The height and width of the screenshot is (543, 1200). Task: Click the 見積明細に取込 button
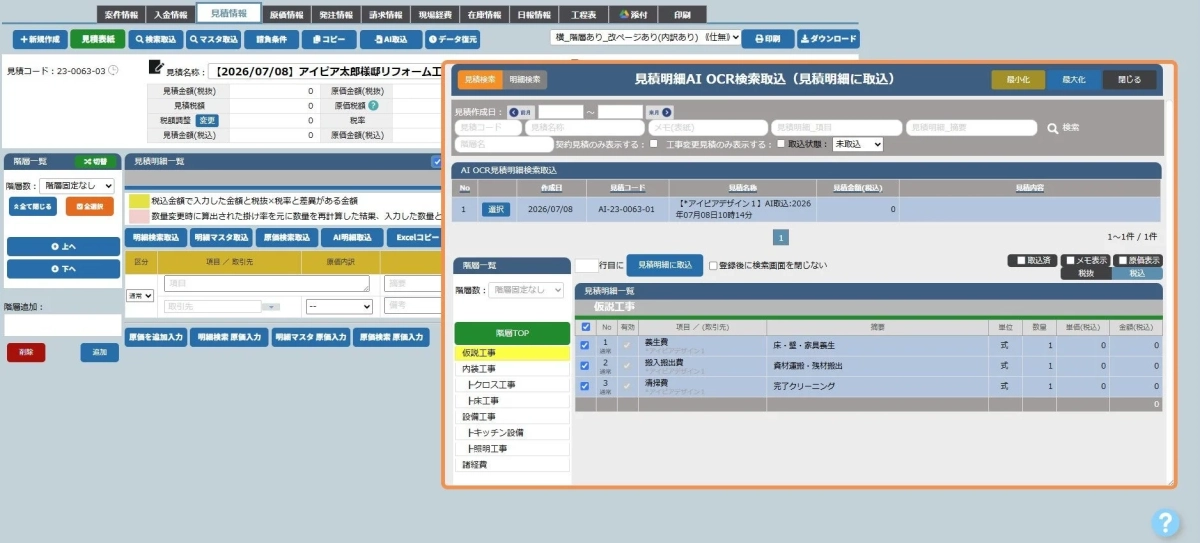(664, 265)
